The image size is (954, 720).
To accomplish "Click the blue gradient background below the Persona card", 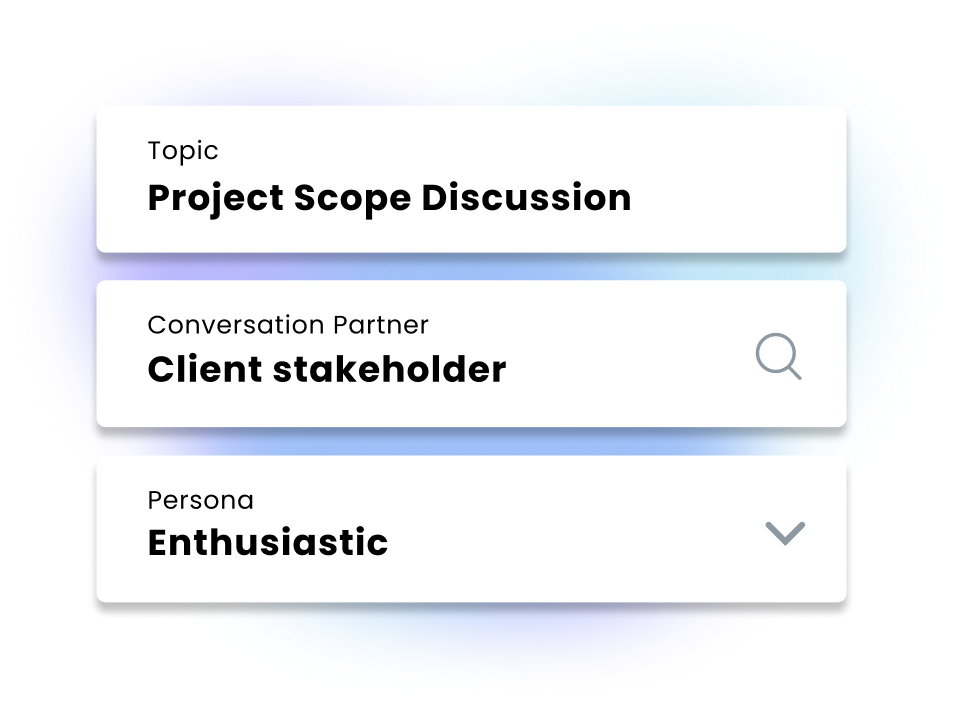I will pyautogui.click(x=470, y=640).
